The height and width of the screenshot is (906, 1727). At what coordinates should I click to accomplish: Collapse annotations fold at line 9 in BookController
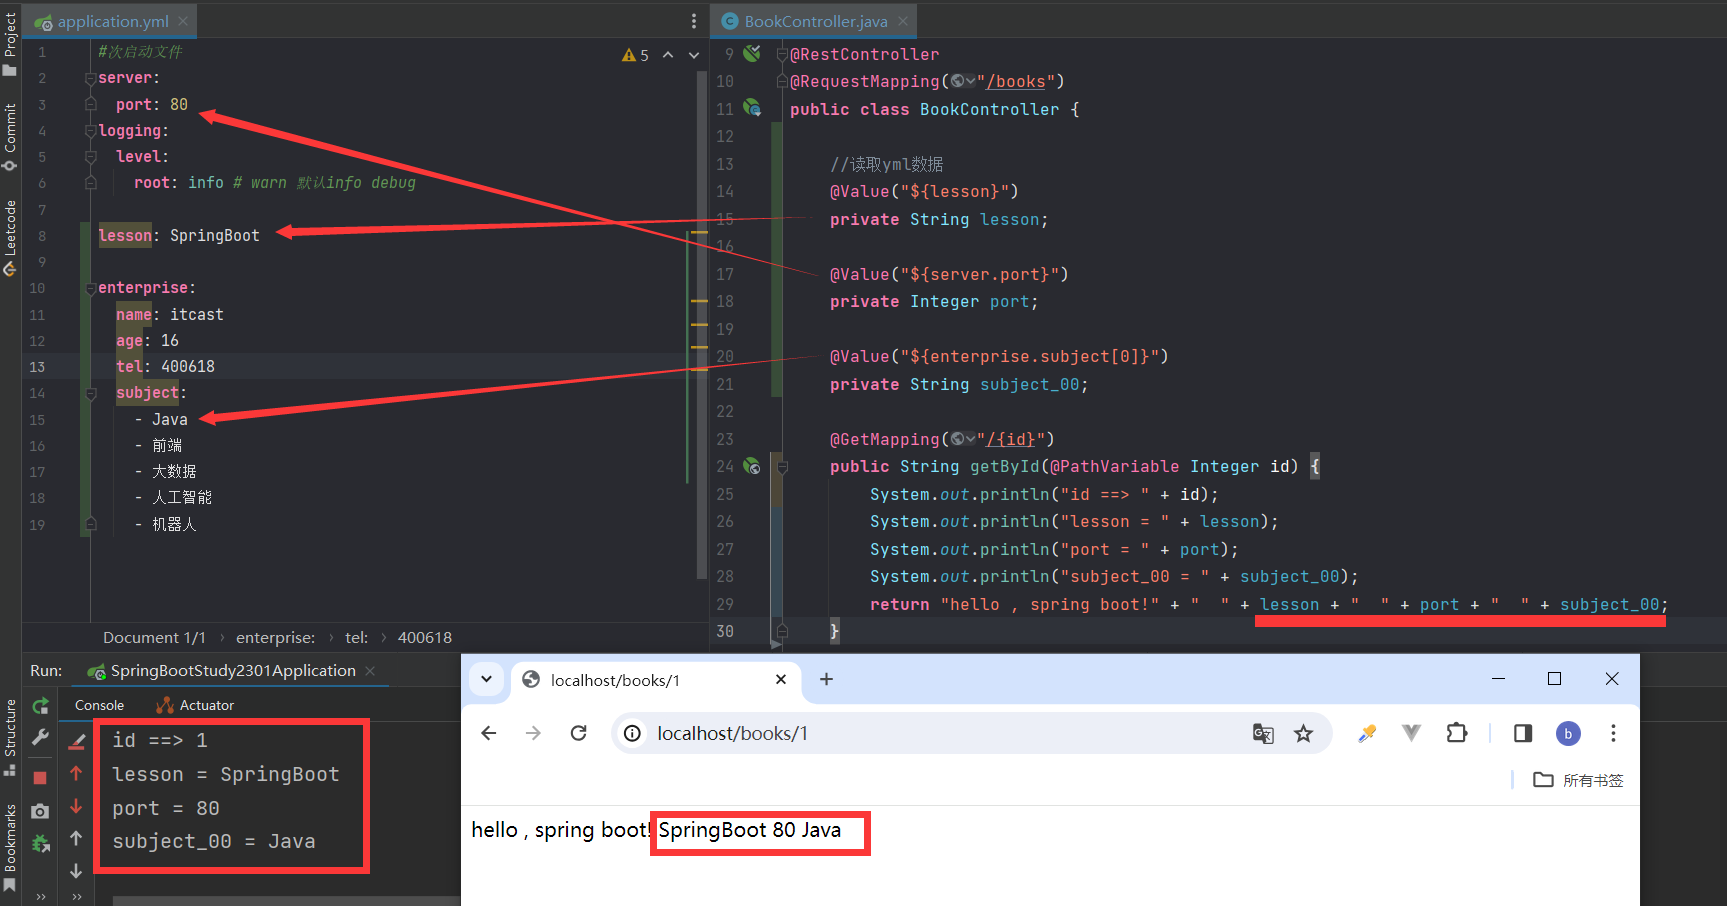782,54
